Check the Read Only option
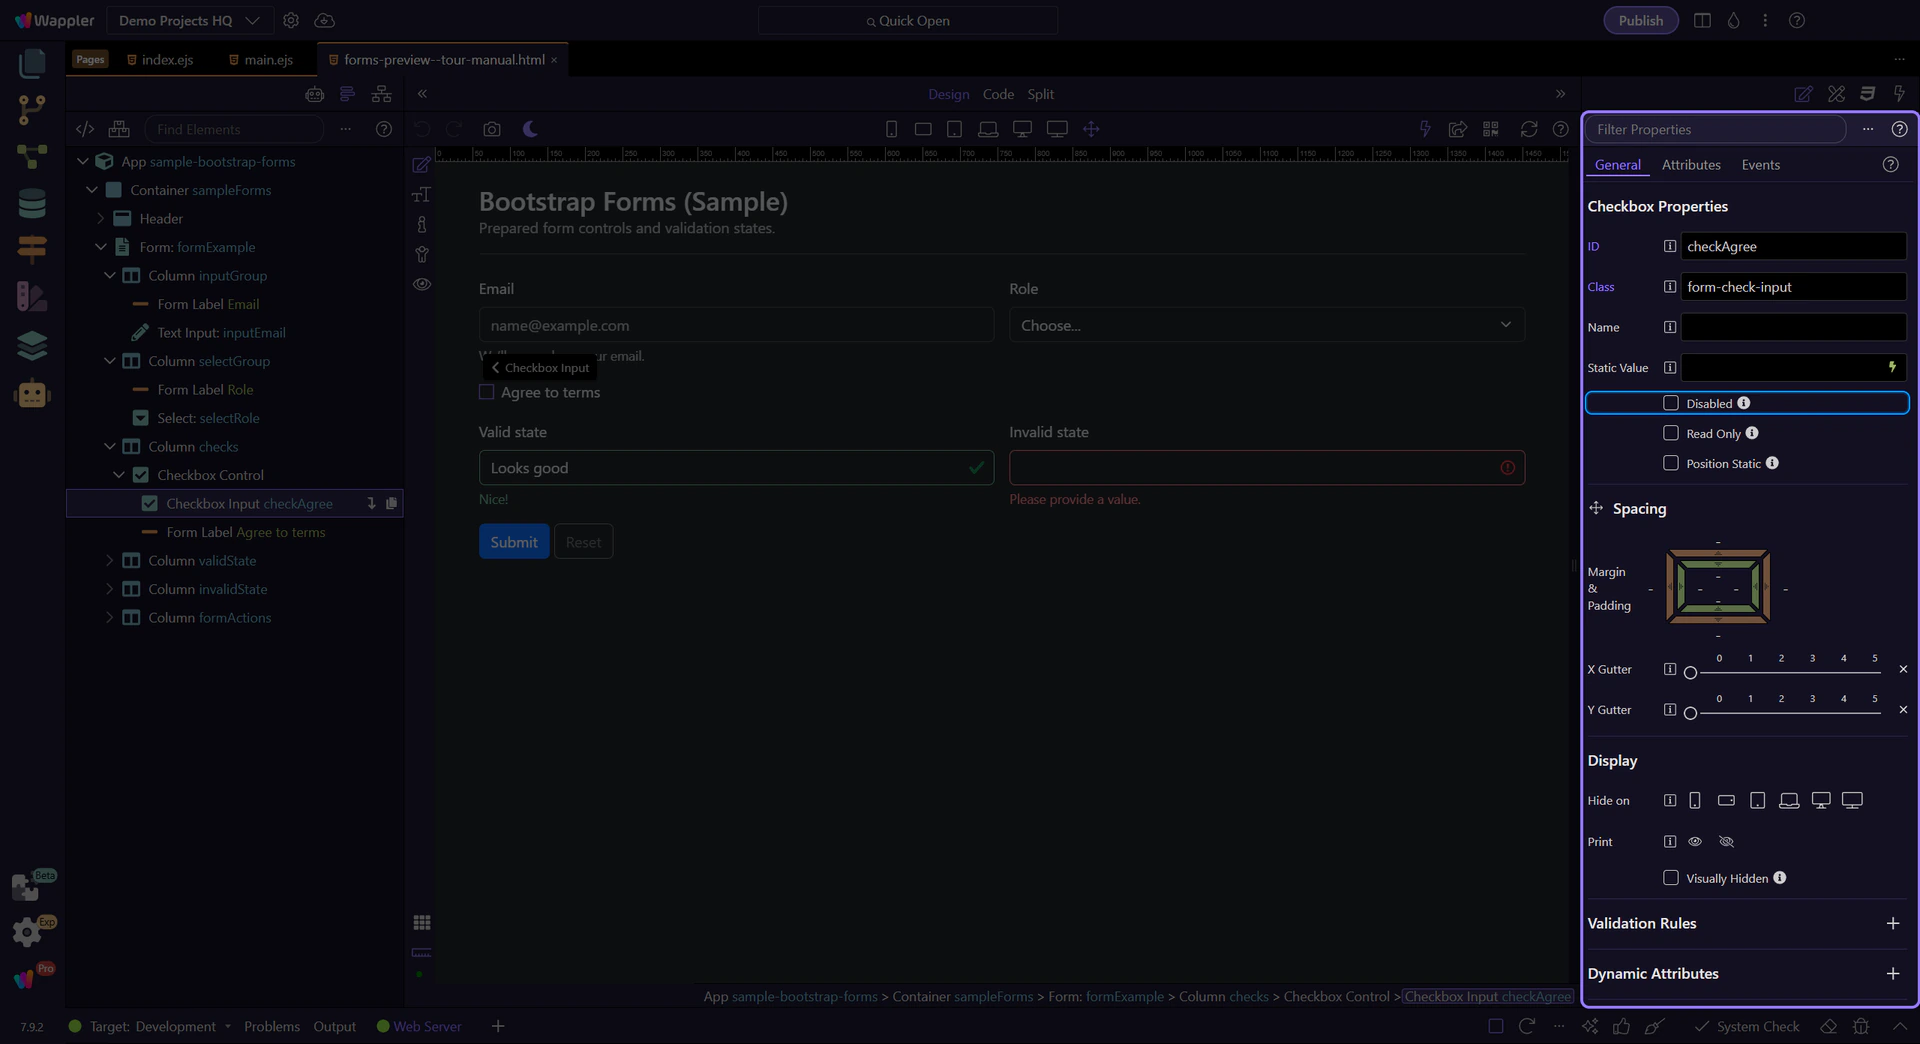Screen dimensions: 1920x1044 (x=1670, y=433)
